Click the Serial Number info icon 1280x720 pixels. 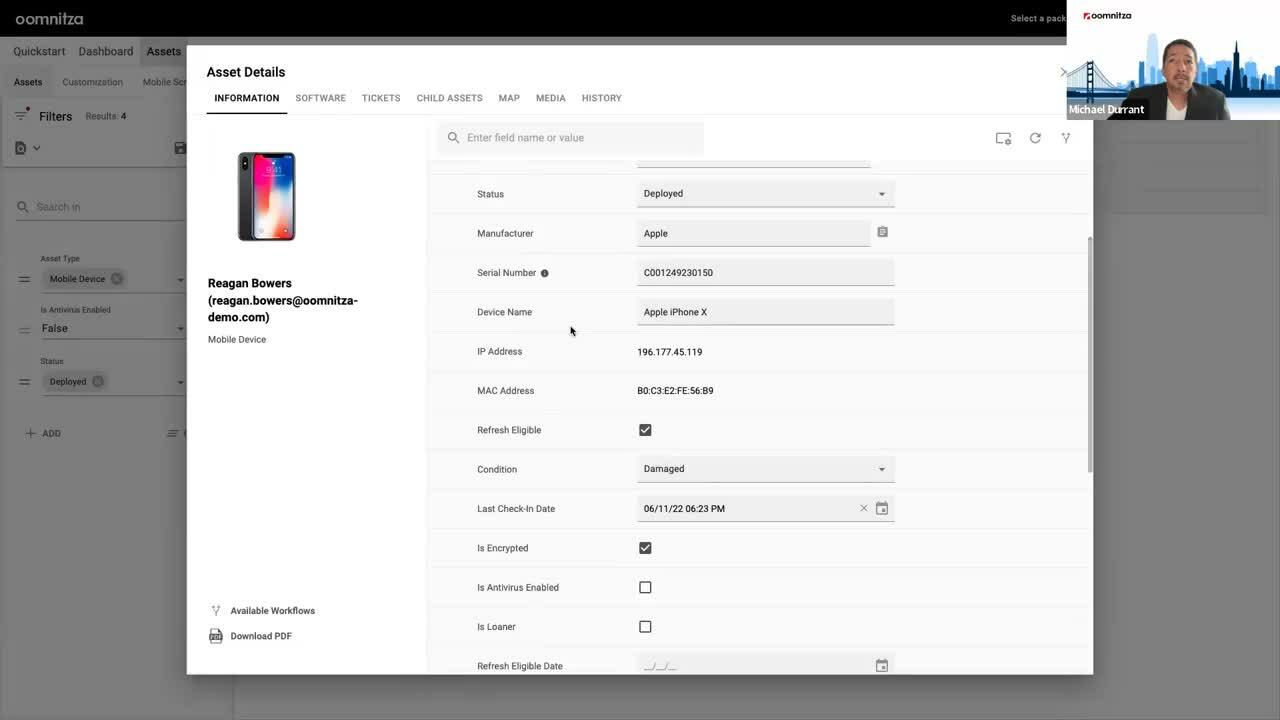(x=543, y=272)
